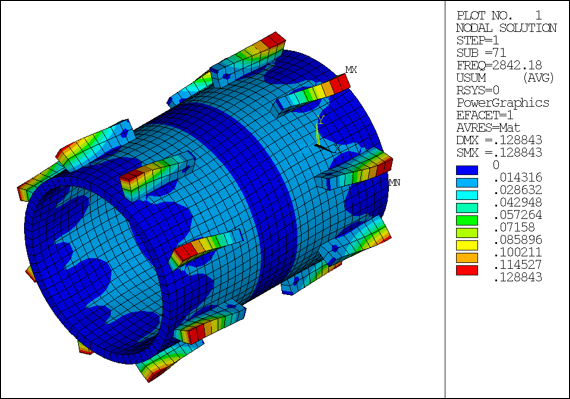
Task: Click the DMX =.128843 value
Action: click(x=499, y=140)
